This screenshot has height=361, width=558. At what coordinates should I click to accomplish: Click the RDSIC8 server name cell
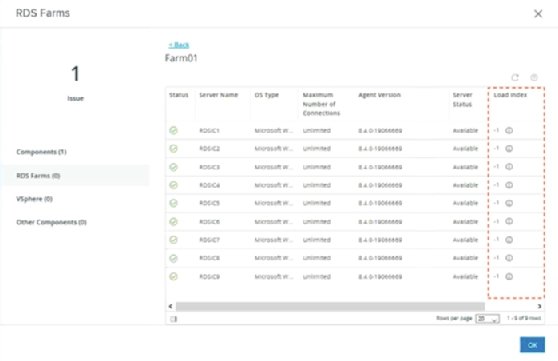pyautogui.click(x=209, y=258)
